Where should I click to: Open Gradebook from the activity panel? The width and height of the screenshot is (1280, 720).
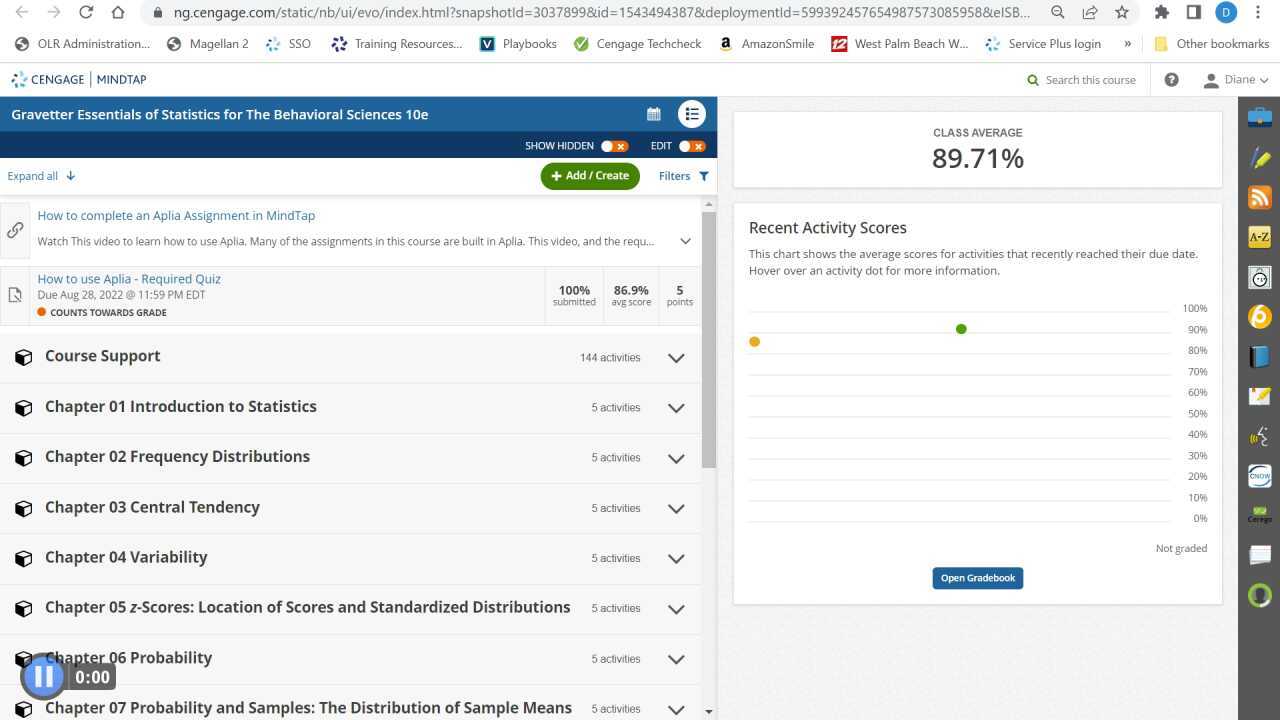[977, 578]
